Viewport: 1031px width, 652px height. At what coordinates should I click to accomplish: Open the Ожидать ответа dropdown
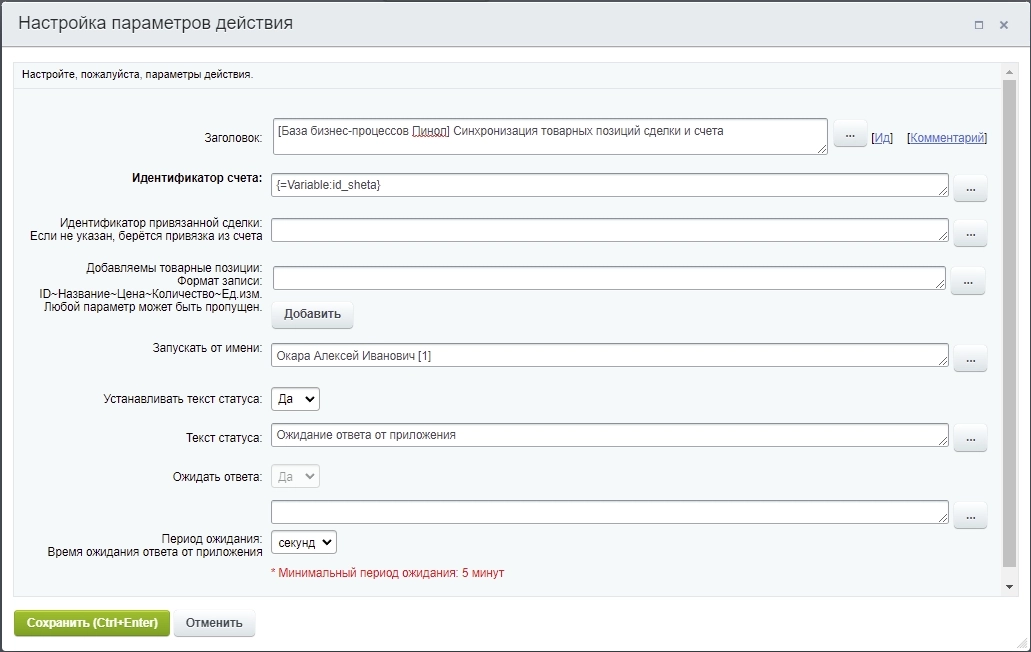296,477
